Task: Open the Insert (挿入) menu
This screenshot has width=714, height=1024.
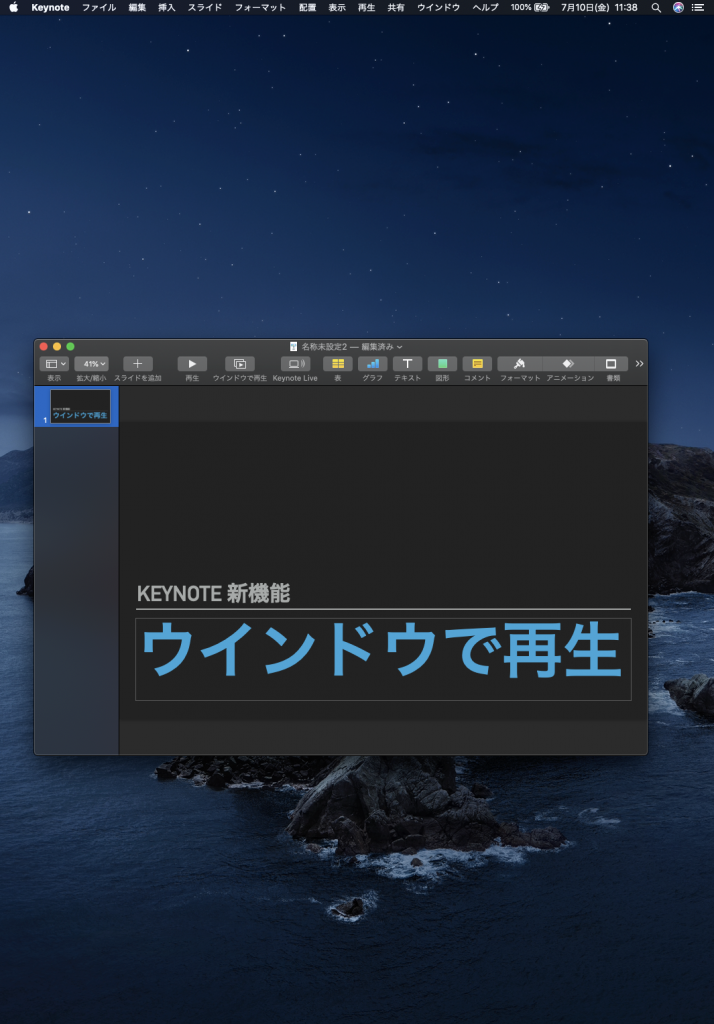Action: [167, 7]
